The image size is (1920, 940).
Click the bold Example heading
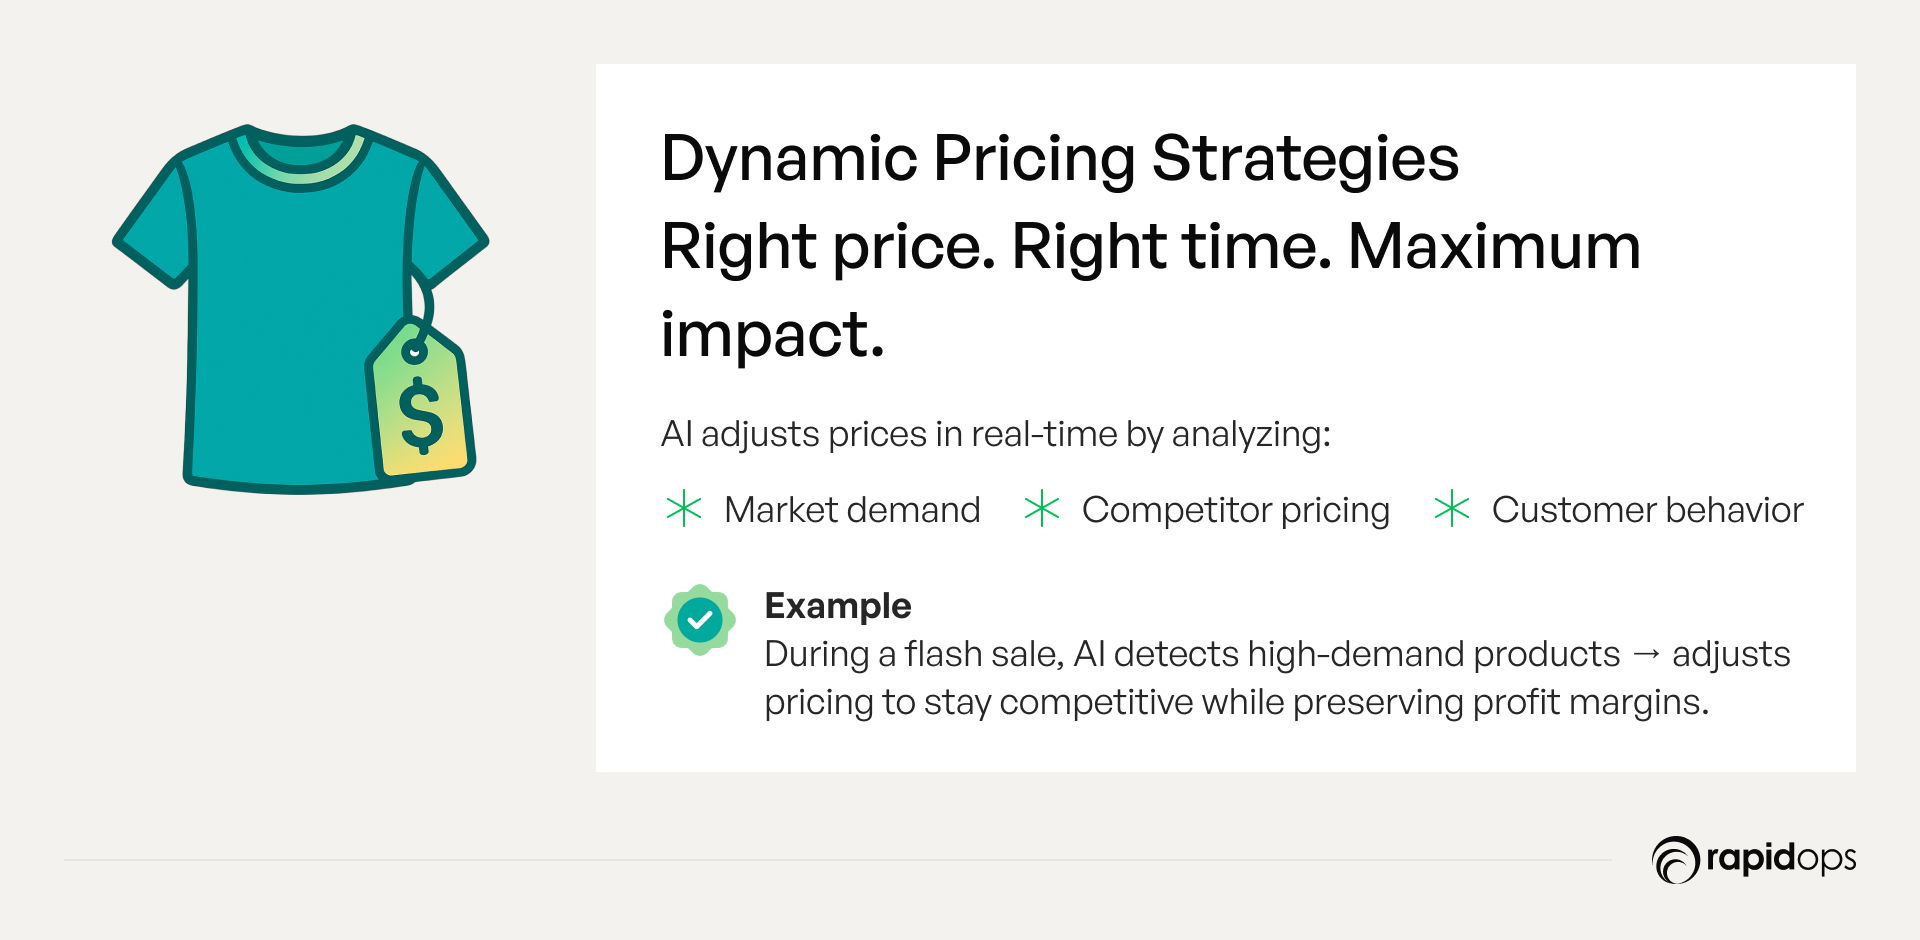(x=838, y=606)
